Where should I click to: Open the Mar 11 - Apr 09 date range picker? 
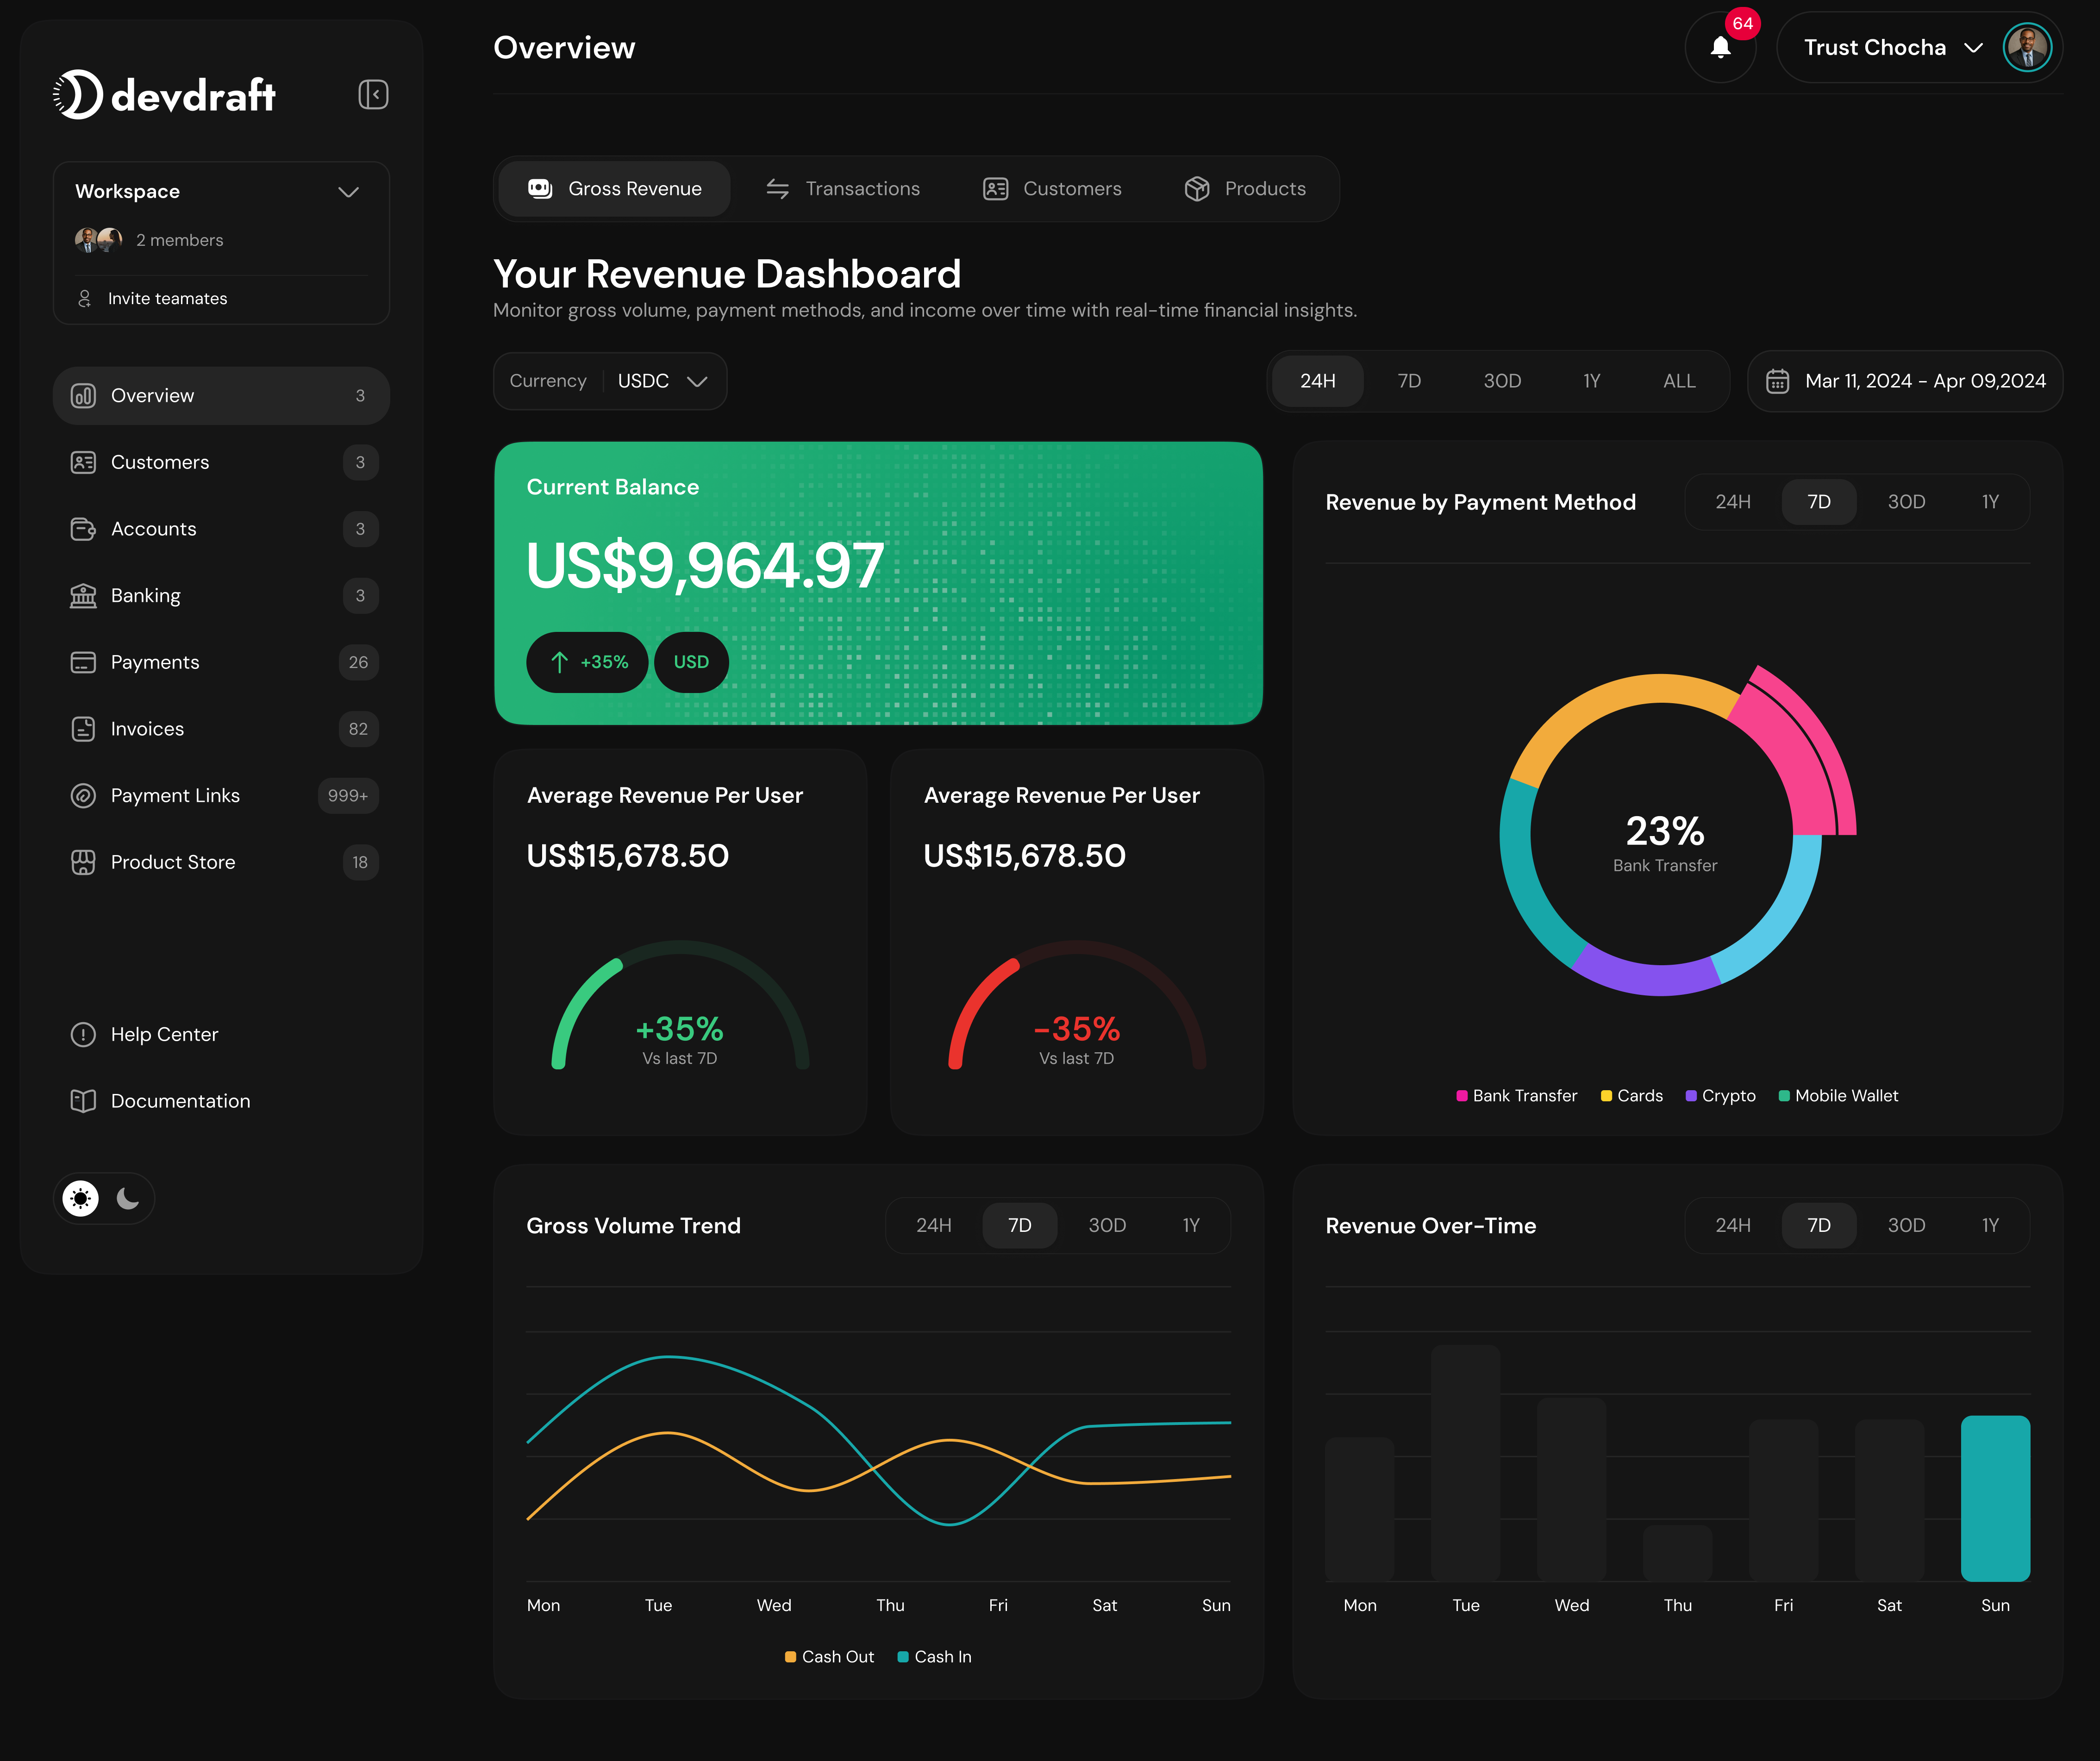click(x=1903, y=380)
